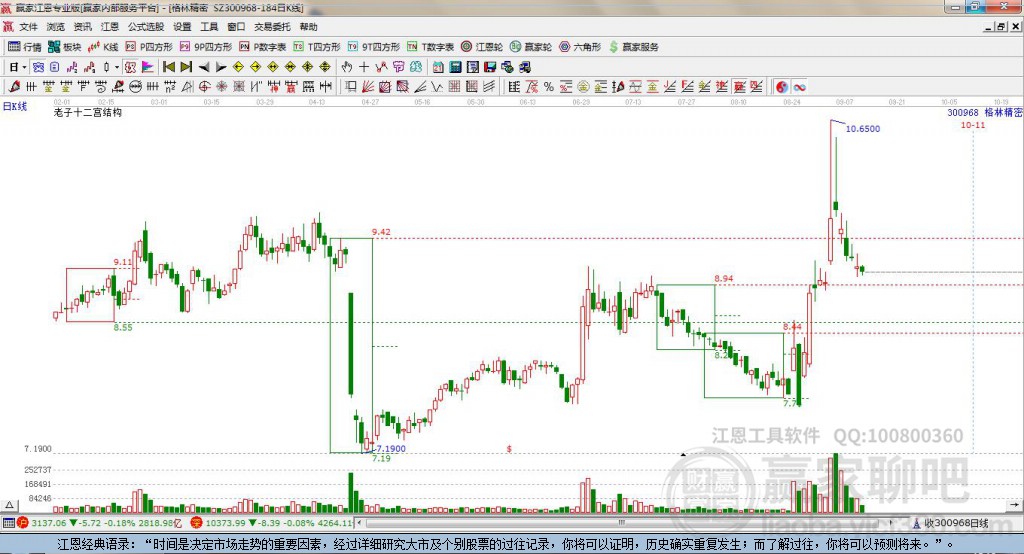
Task: Click the infinity symbol icon
Action: [x=799, y=87]
